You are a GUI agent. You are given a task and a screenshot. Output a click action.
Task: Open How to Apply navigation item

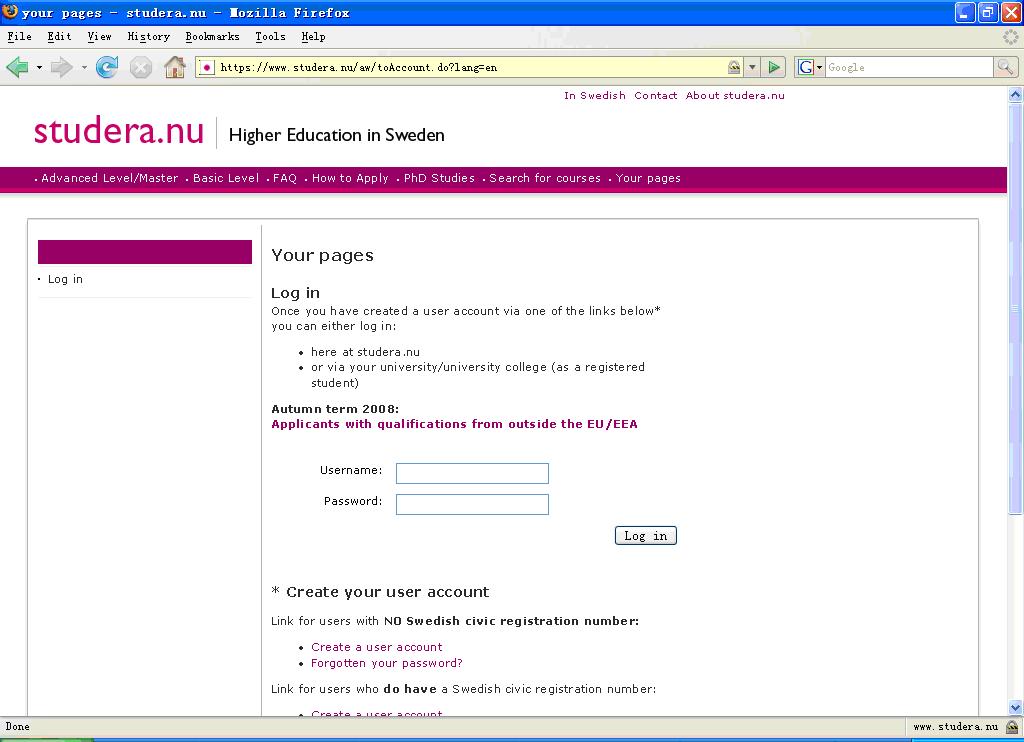click(350, 178)
